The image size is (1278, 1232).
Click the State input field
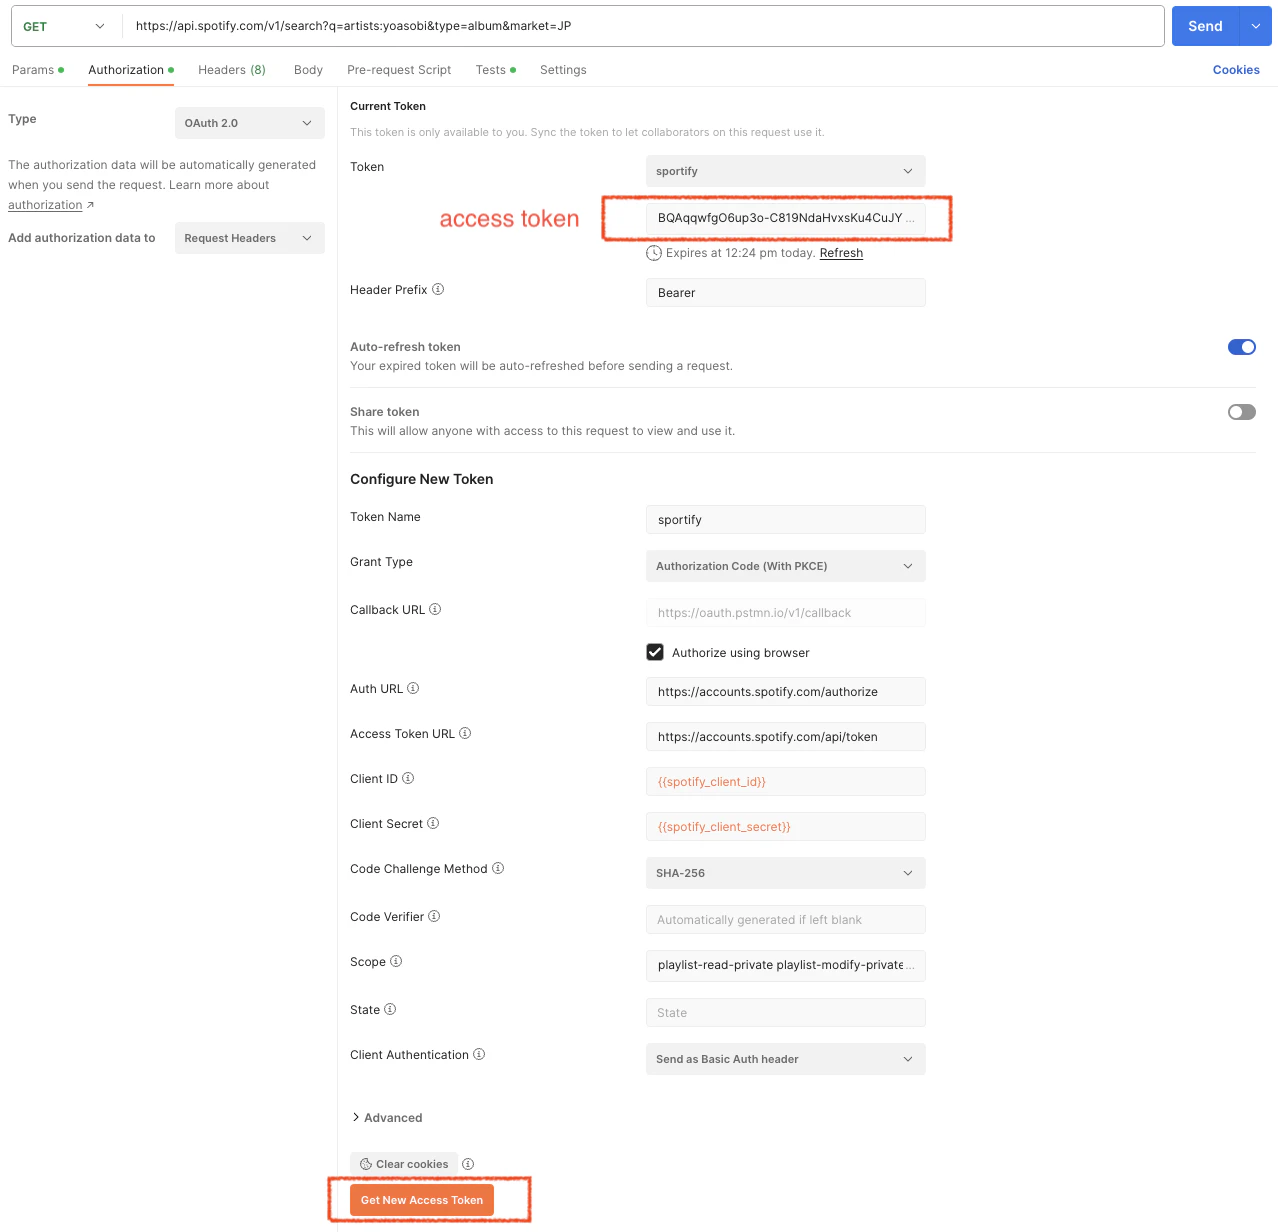click(786, 1013)
